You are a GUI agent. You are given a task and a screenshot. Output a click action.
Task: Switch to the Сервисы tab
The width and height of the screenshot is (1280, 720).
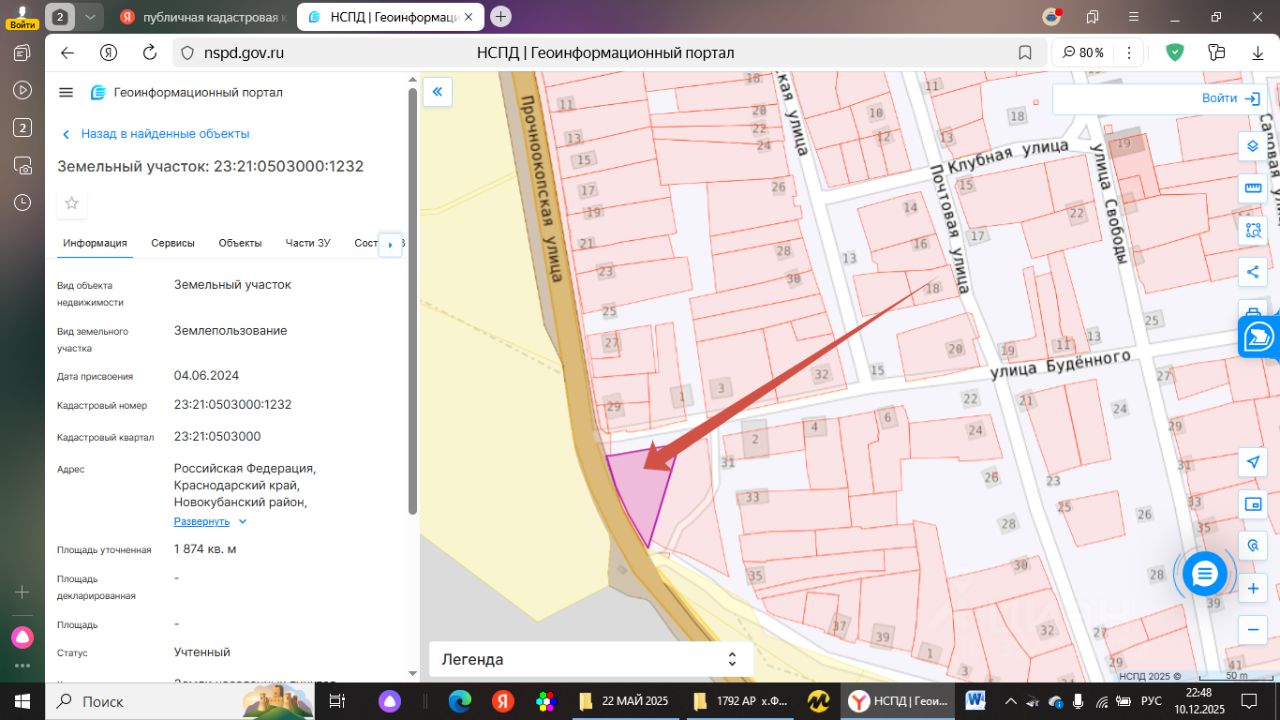tap(173, 243)
